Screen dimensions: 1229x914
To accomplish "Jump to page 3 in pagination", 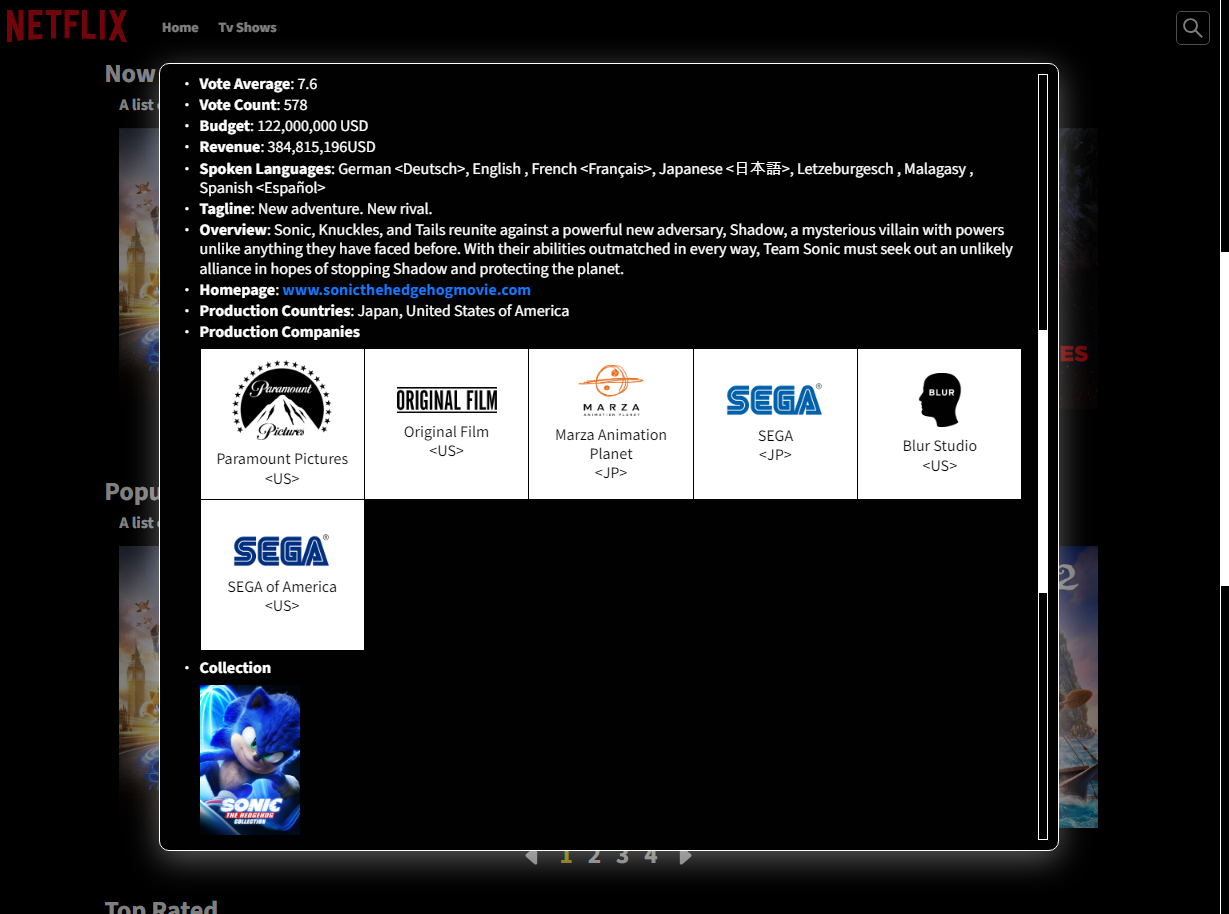I will 622,857.
